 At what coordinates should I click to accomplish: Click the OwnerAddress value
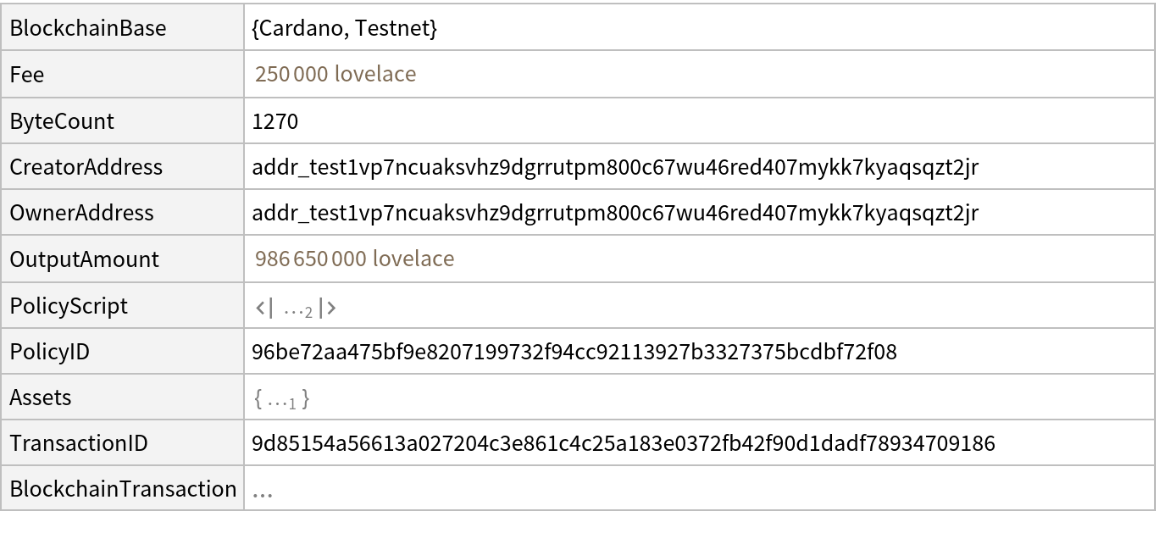coord(615,213)
